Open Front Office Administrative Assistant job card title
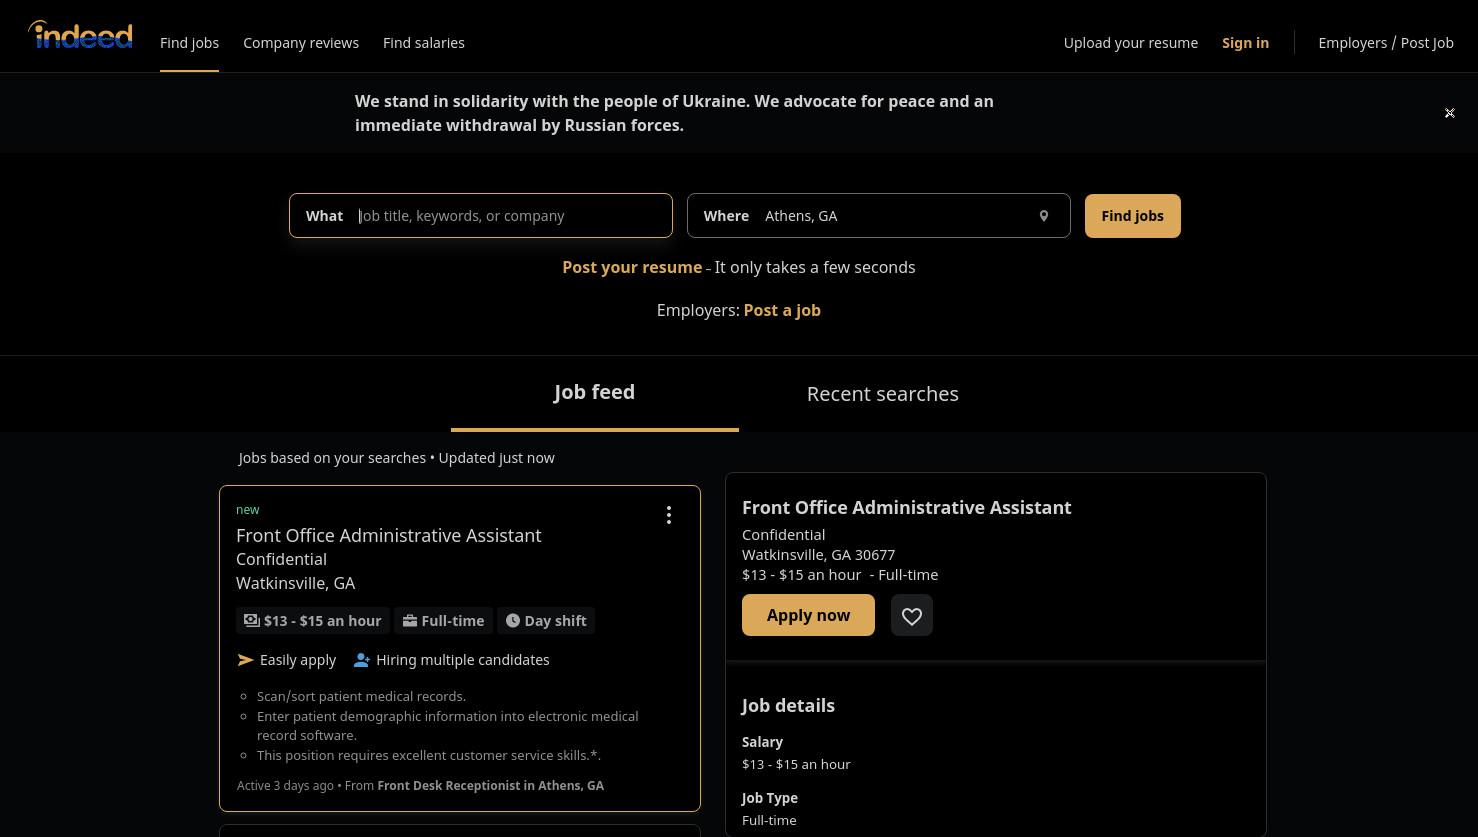 tap(389, 535)
